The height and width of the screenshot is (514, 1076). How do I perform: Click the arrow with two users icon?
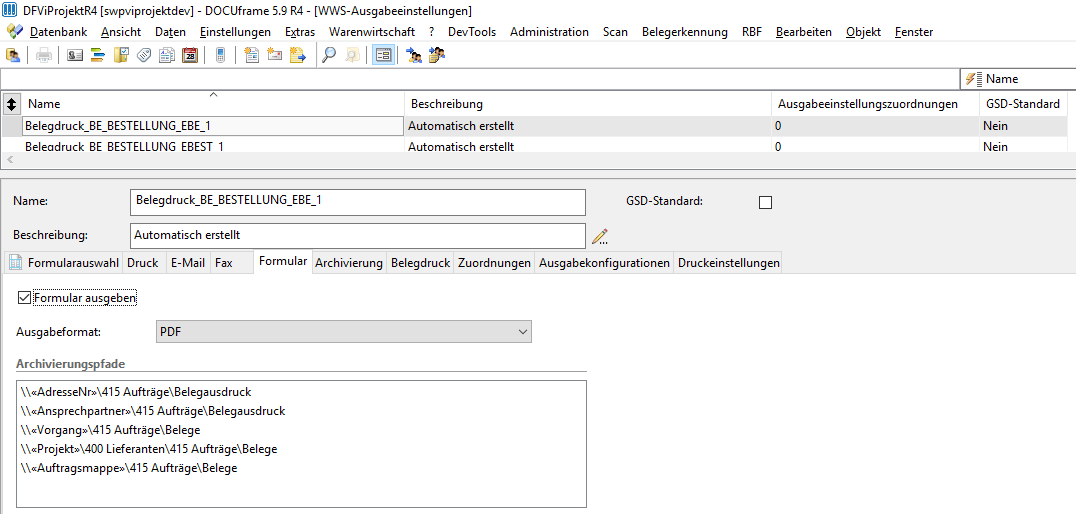(x=414, y=56)
